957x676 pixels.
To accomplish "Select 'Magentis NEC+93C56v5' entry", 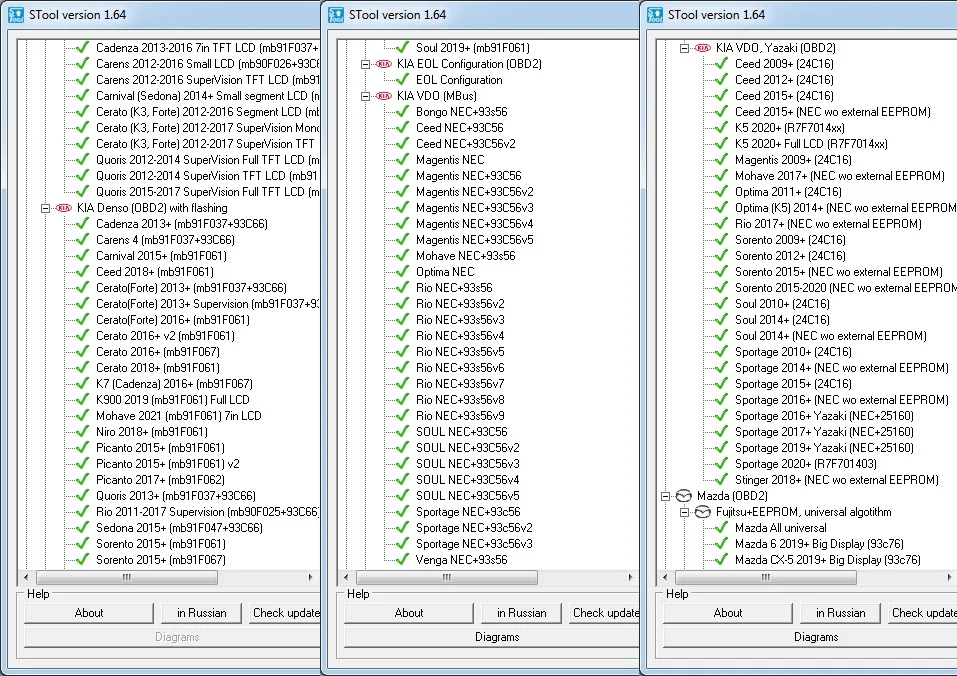I will coord(475,240).
